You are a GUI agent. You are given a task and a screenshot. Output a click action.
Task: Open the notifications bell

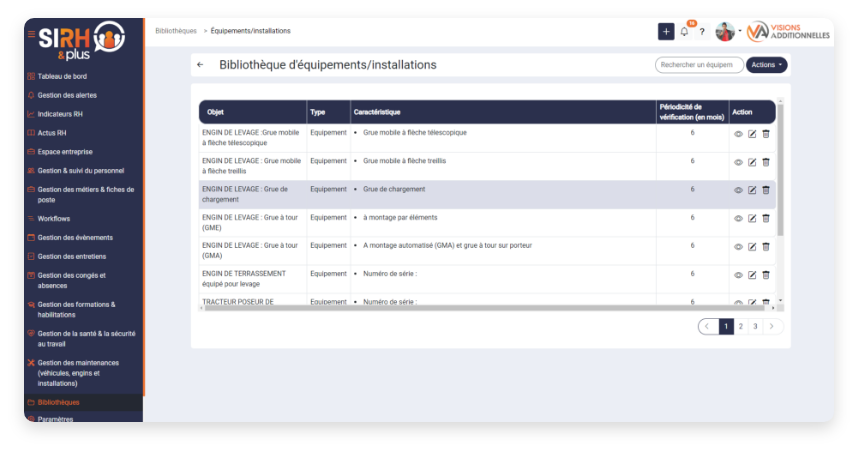click(684, 32)
